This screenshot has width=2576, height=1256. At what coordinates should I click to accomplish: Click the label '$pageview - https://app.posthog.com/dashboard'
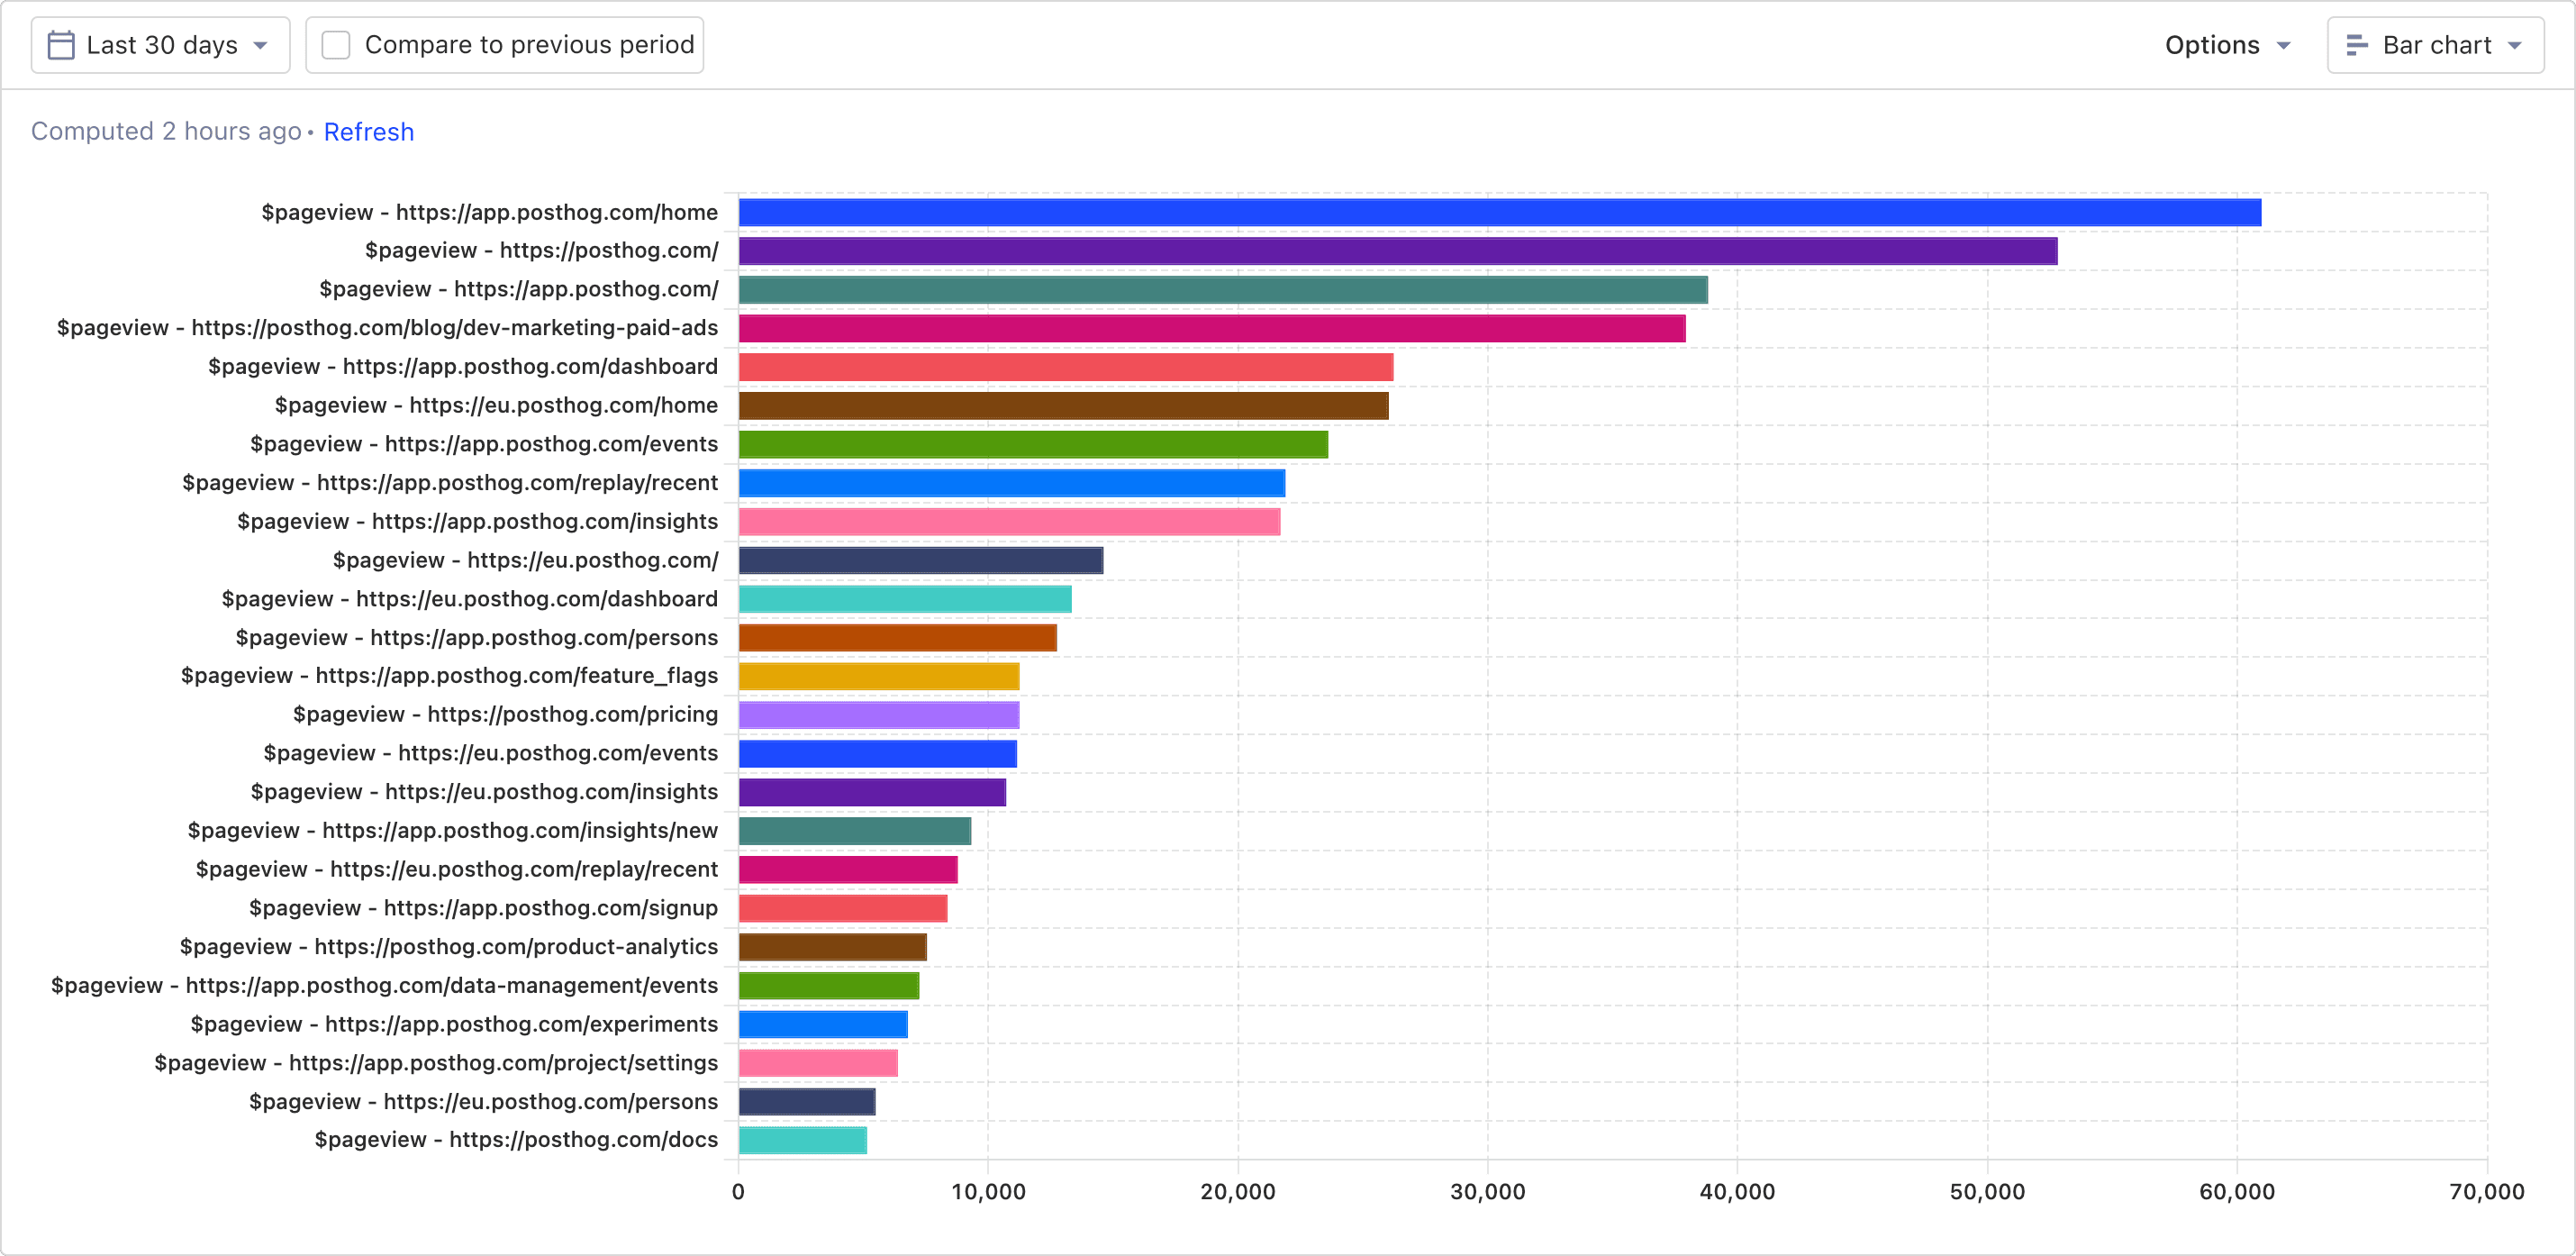(463, 367)
